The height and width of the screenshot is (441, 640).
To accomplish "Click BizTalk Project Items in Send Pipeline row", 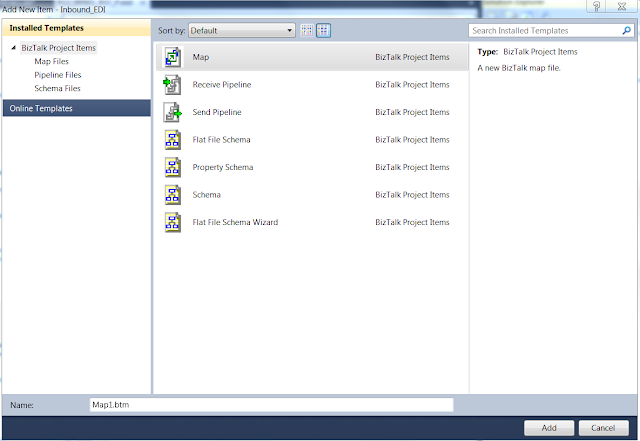I will [x=412, y=112].
